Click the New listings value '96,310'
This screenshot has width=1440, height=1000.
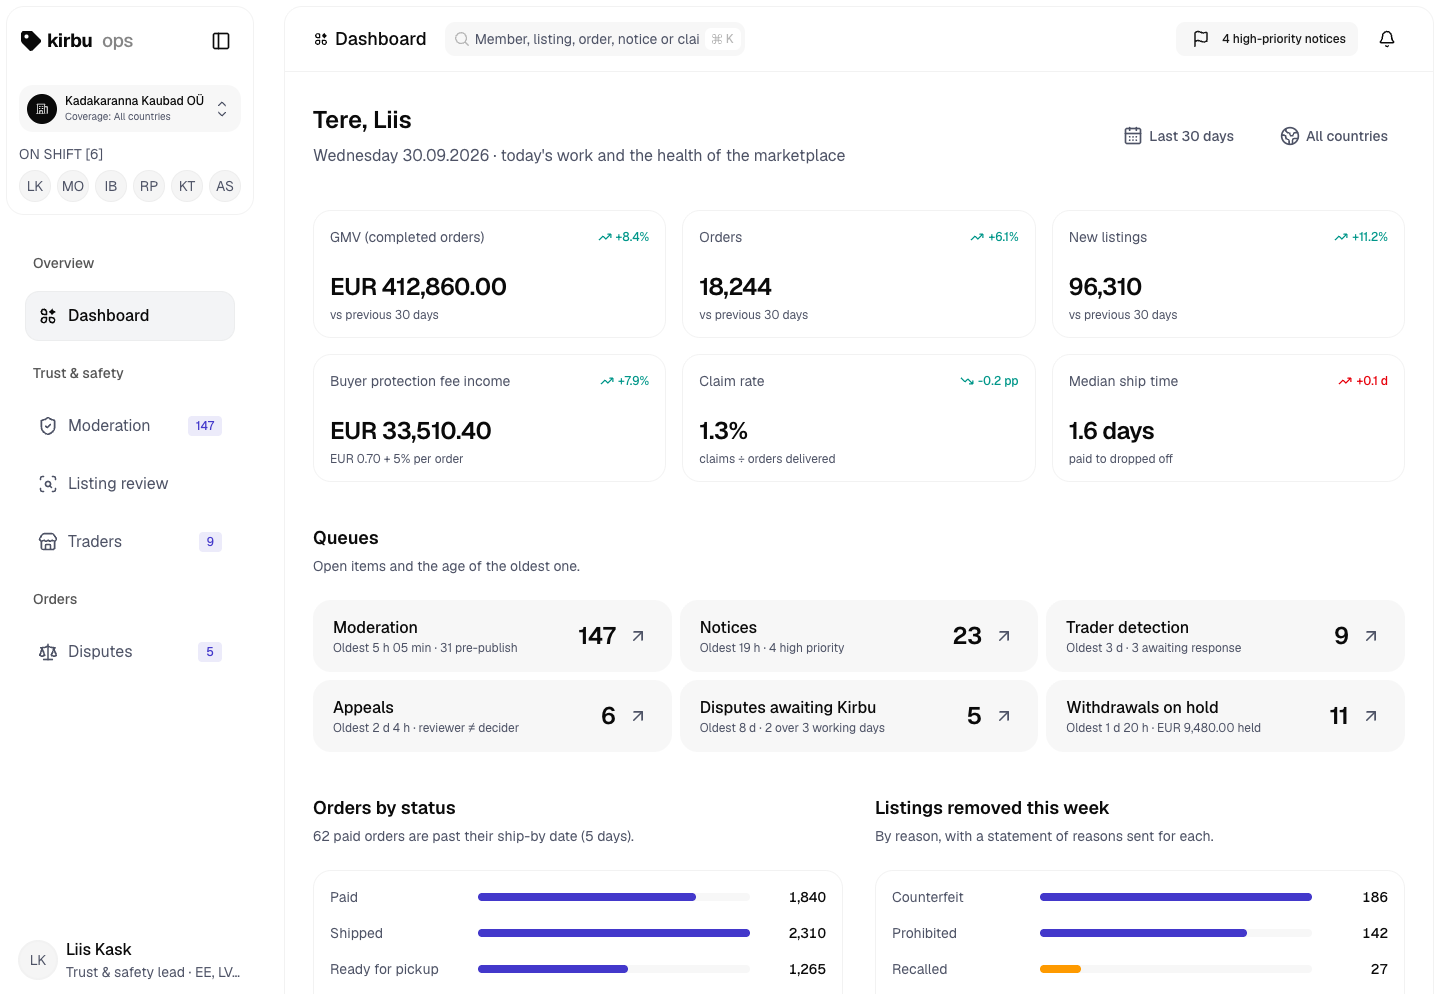point(1105,287)
